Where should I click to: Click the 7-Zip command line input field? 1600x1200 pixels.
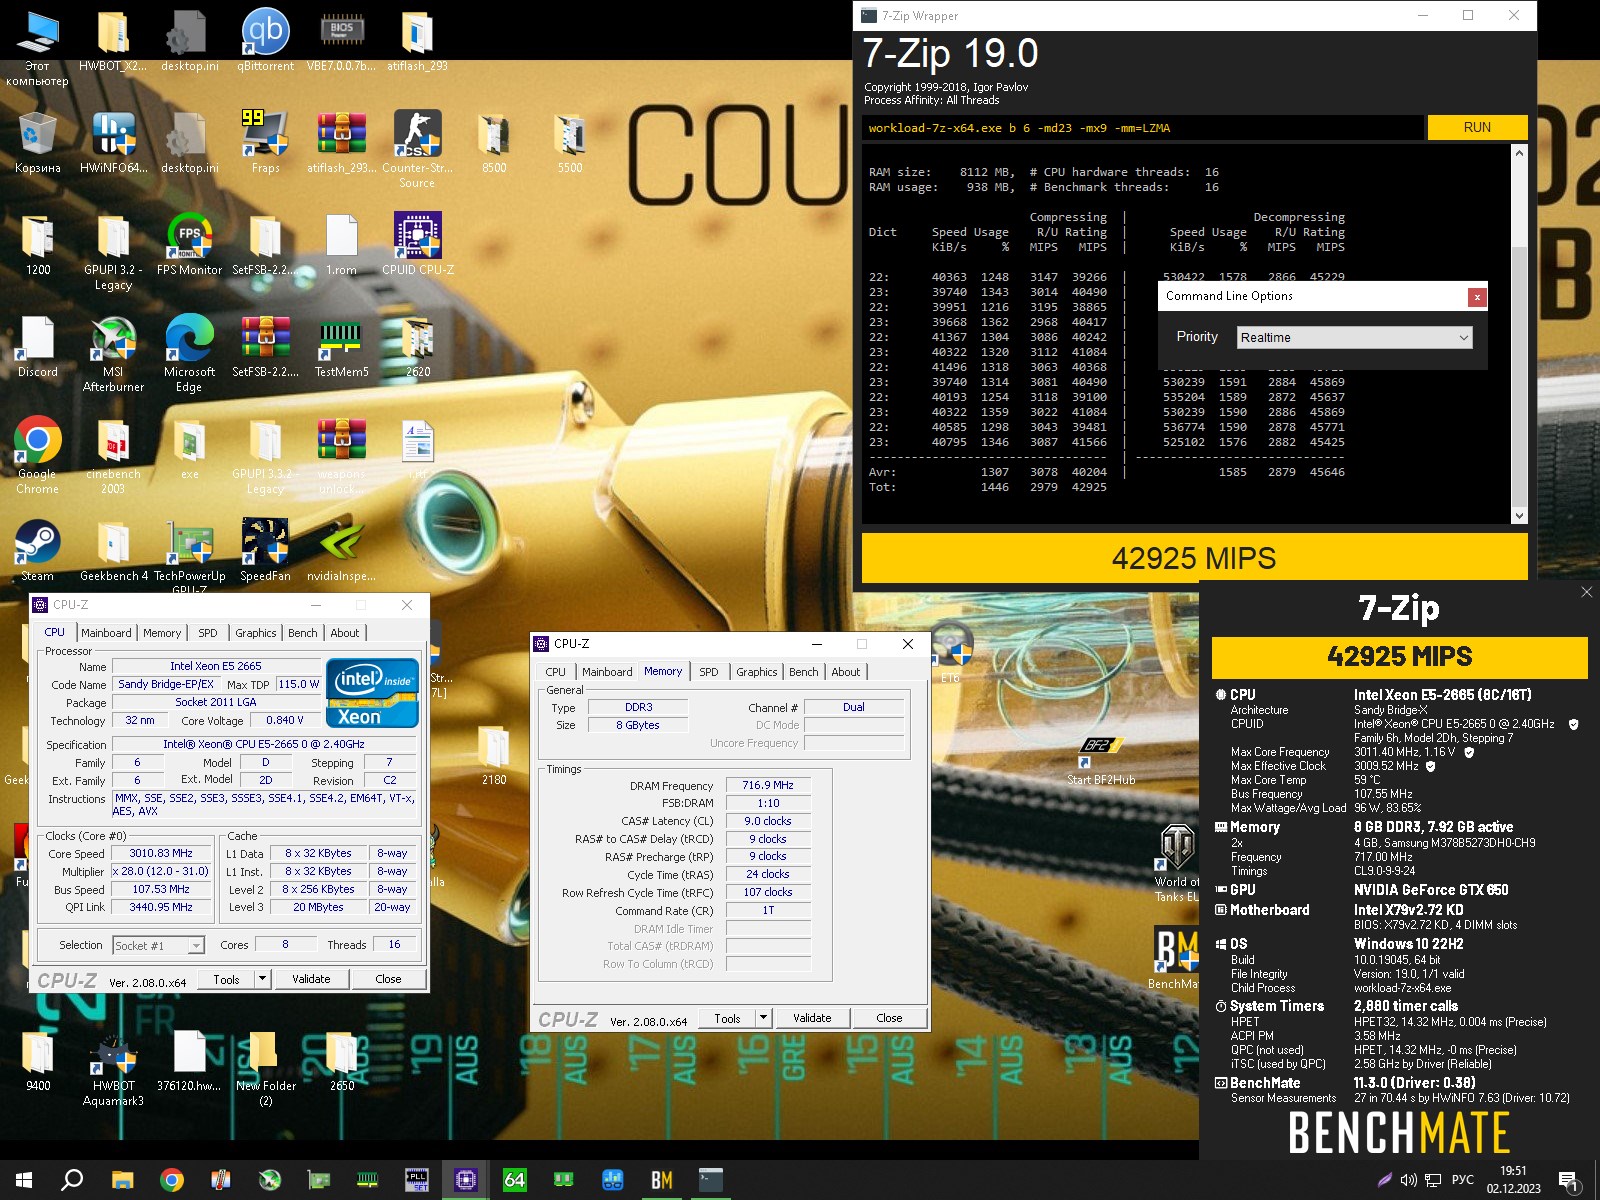point(1143,128)
